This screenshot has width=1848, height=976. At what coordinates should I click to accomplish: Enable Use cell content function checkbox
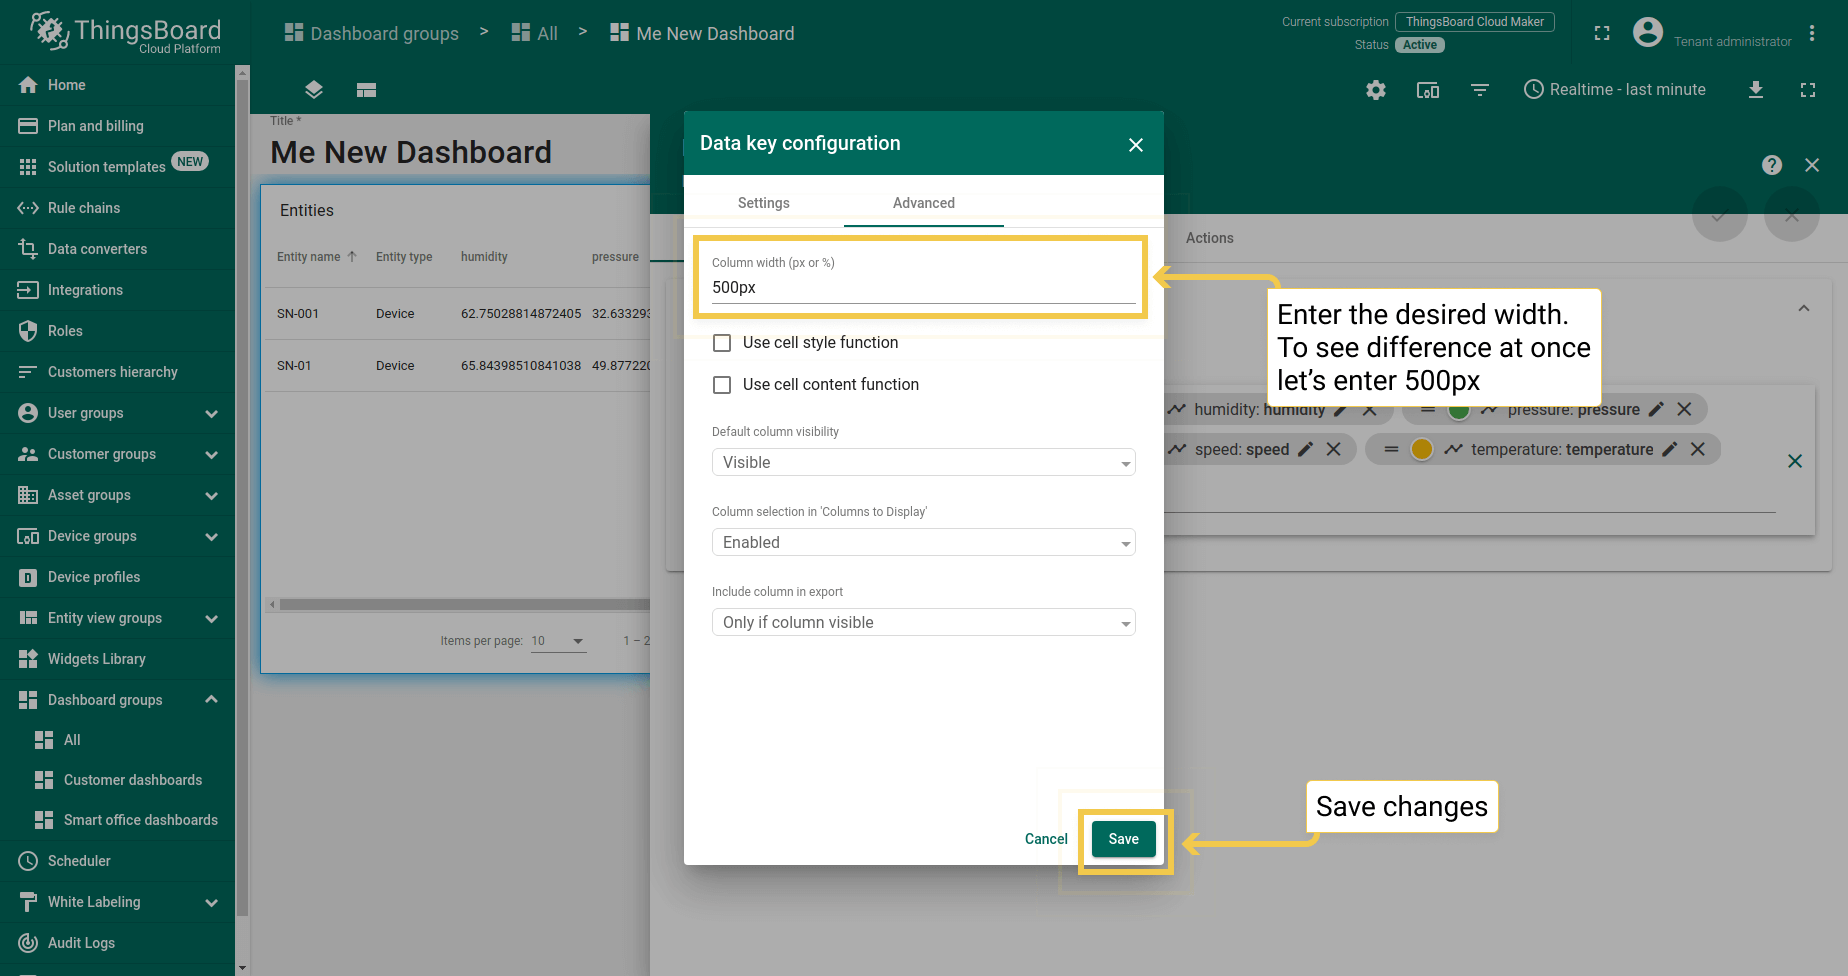point(722,385)
